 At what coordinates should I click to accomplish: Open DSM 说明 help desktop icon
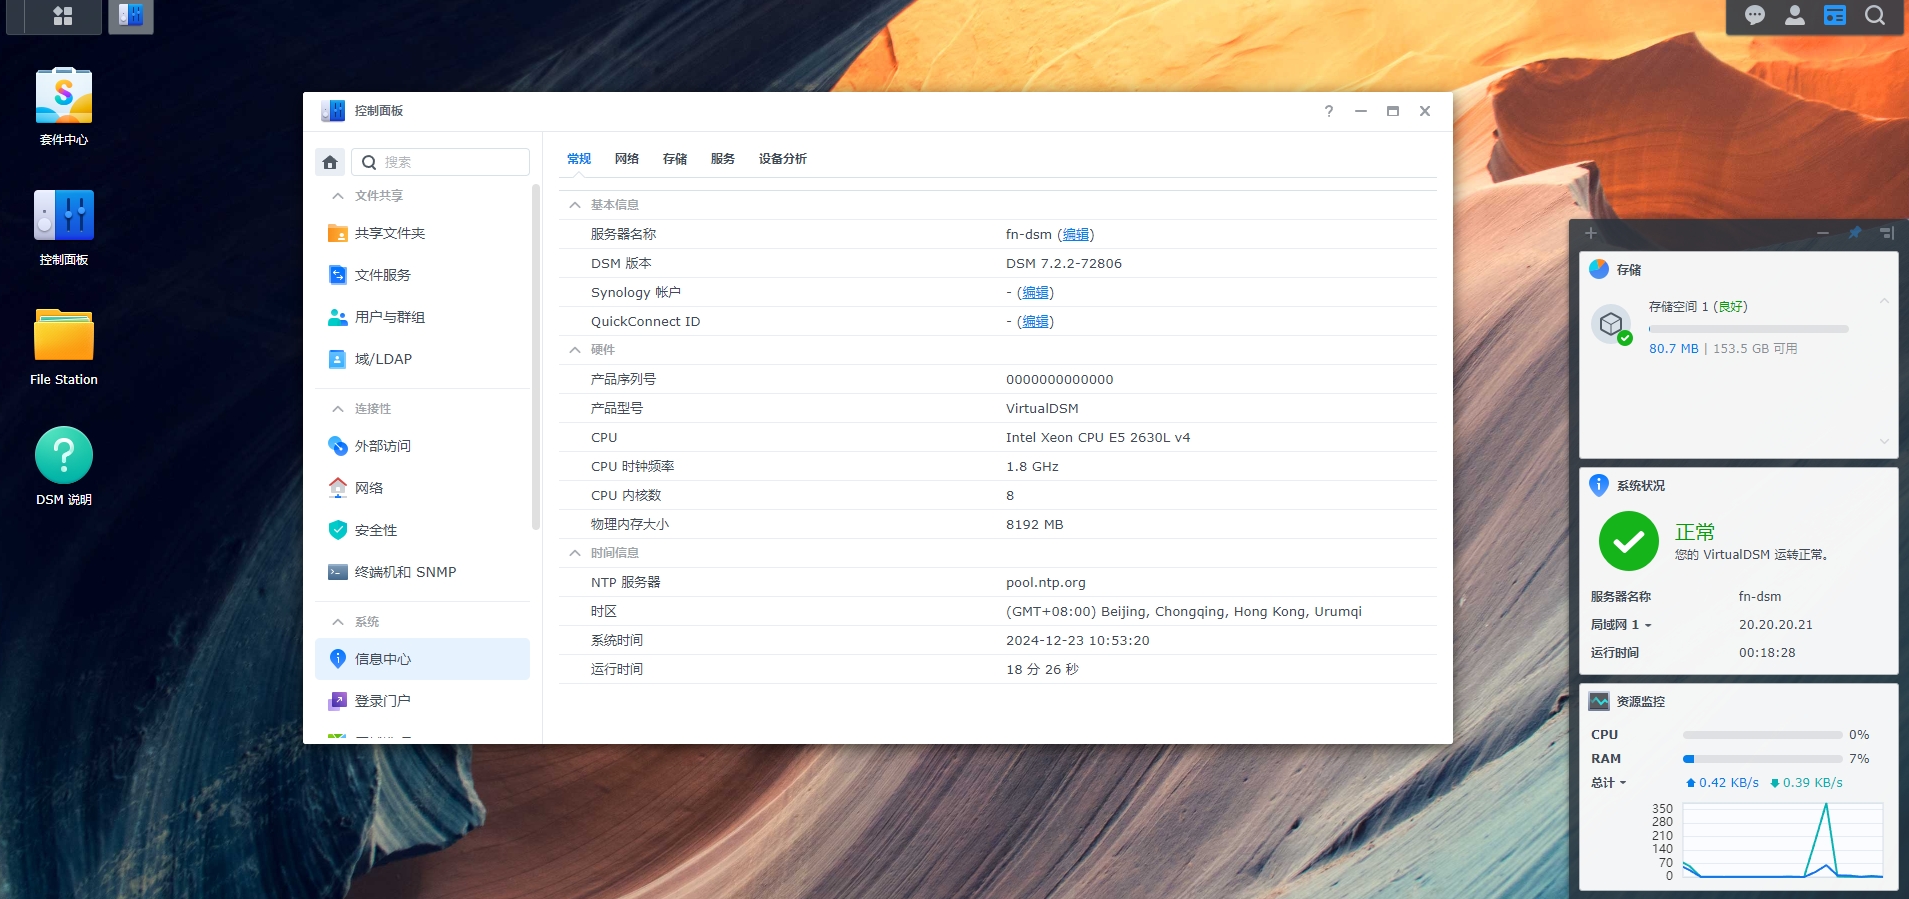click(64, 467)
